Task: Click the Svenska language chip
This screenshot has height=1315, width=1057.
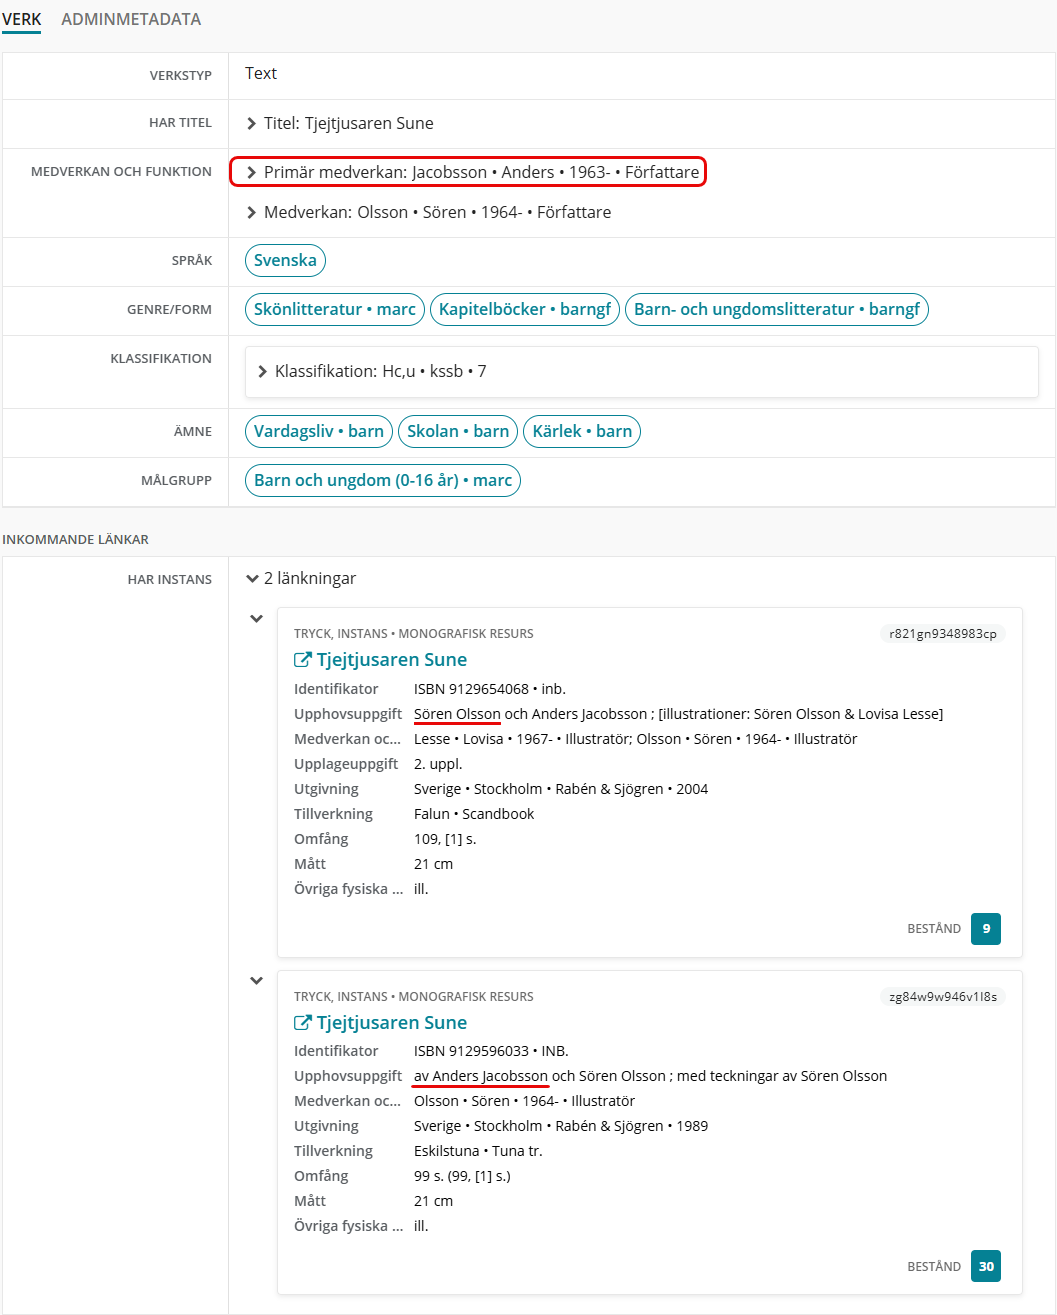Action: pyautogui.click(x=285, y=261)
